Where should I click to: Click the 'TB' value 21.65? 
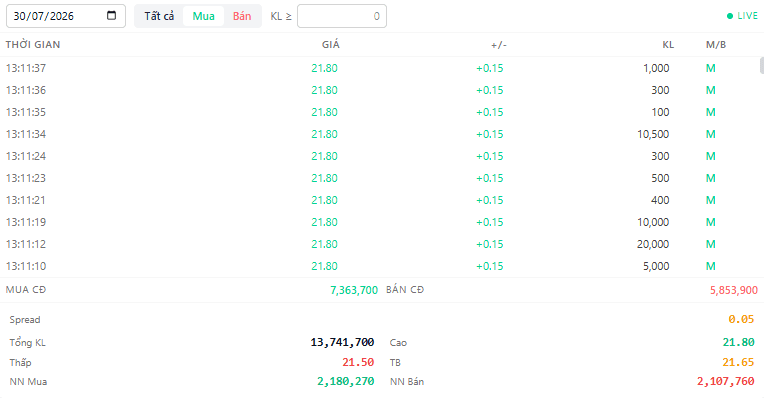click(738, 362)
